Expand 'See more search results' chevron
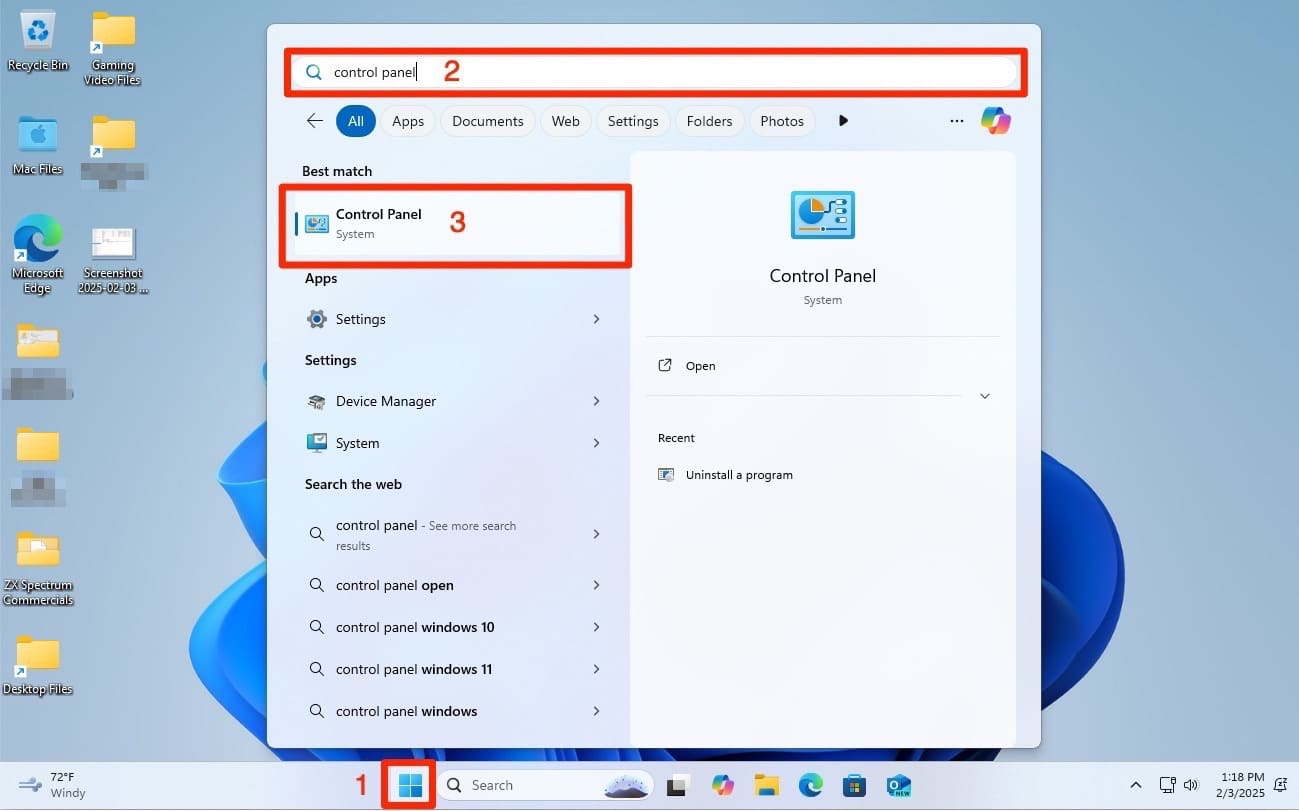The width and height of the screenshot is (1299, 811). point(597,534)
